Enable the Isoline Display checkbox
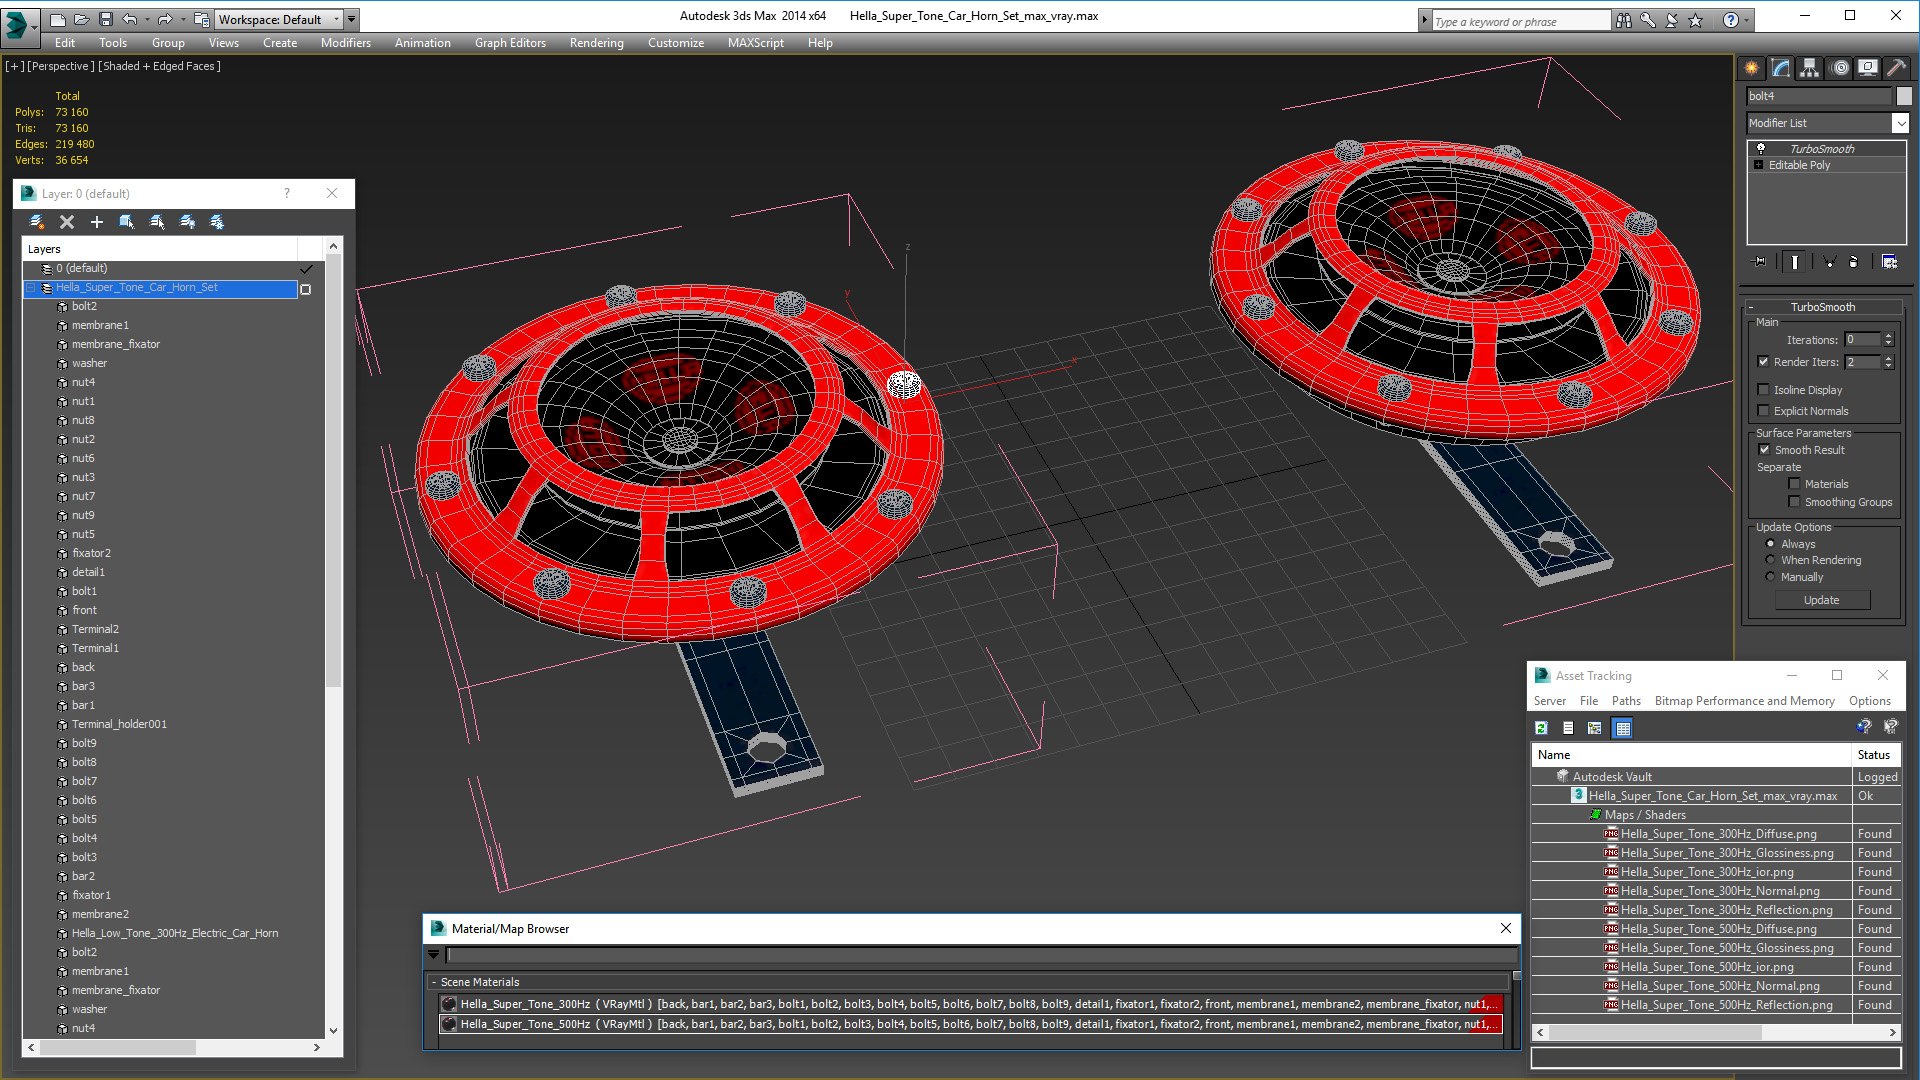This screenshot has width=1920, height=1080. [x=1763, y=390]
